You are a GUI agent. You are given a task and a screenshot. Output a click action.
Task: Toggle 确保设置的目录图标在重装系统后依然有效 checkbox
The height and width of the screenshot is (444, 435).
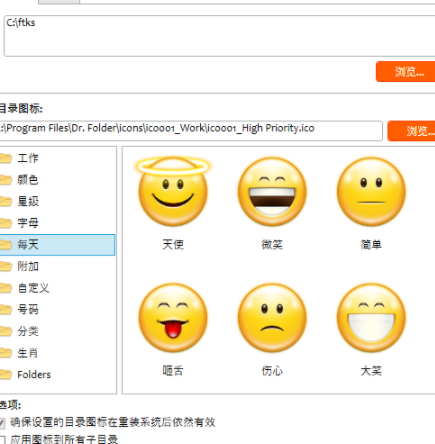click(2, 423)
